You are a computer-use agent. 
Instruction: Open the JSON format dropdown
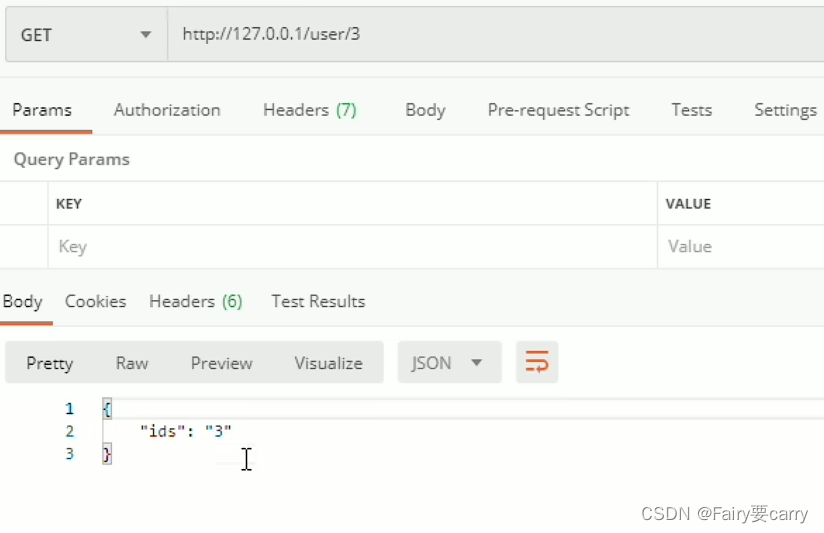tap(449, 362)
